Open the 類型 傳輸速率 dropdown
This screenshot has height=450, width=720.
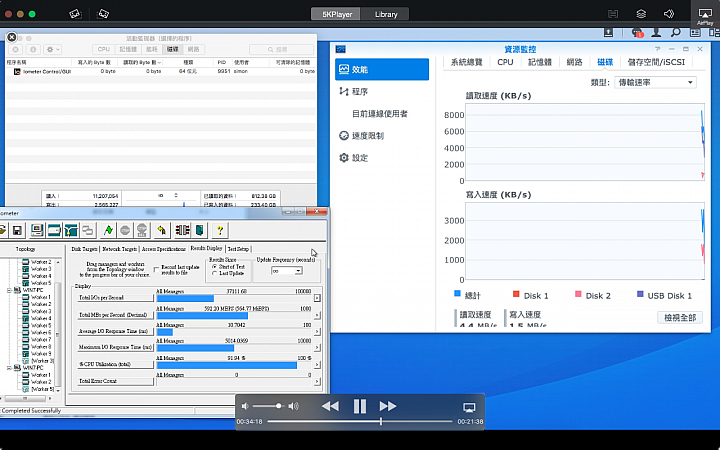click(x=655, y=83)
